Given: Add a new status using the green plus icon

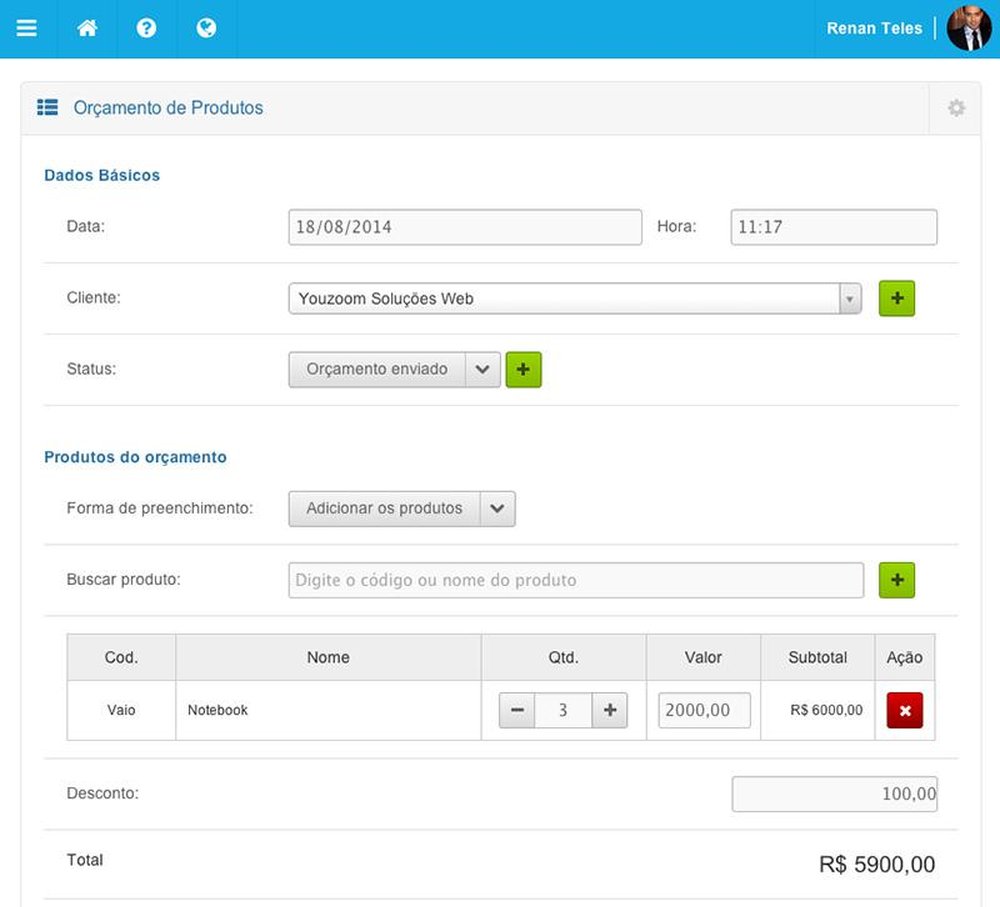Looking at the screenshot, I should (523, 369).
